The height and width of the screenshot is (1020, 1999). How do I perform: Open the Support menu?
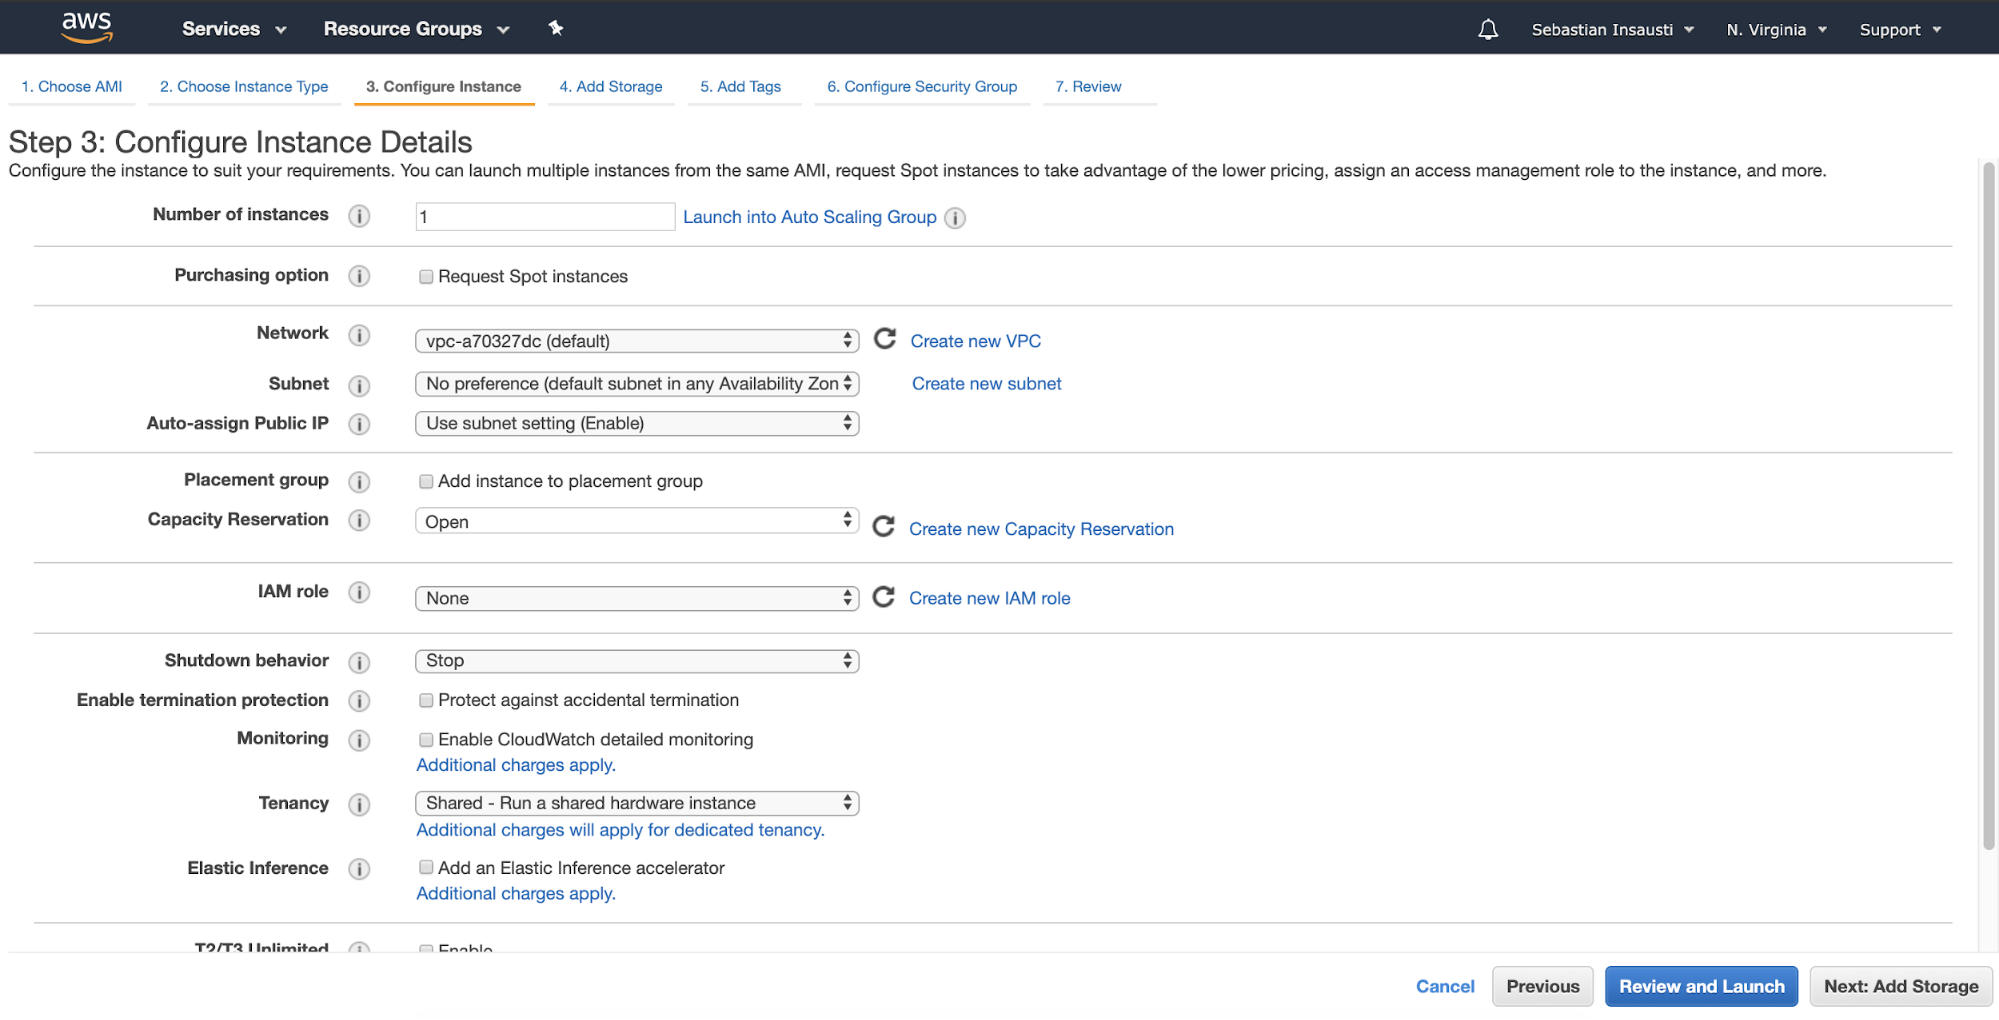click(1900, 30)
